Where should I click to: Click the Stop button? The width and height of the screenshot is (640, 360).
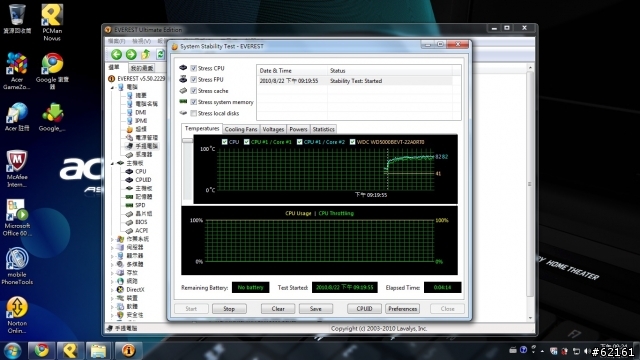[x=229, y=309]
